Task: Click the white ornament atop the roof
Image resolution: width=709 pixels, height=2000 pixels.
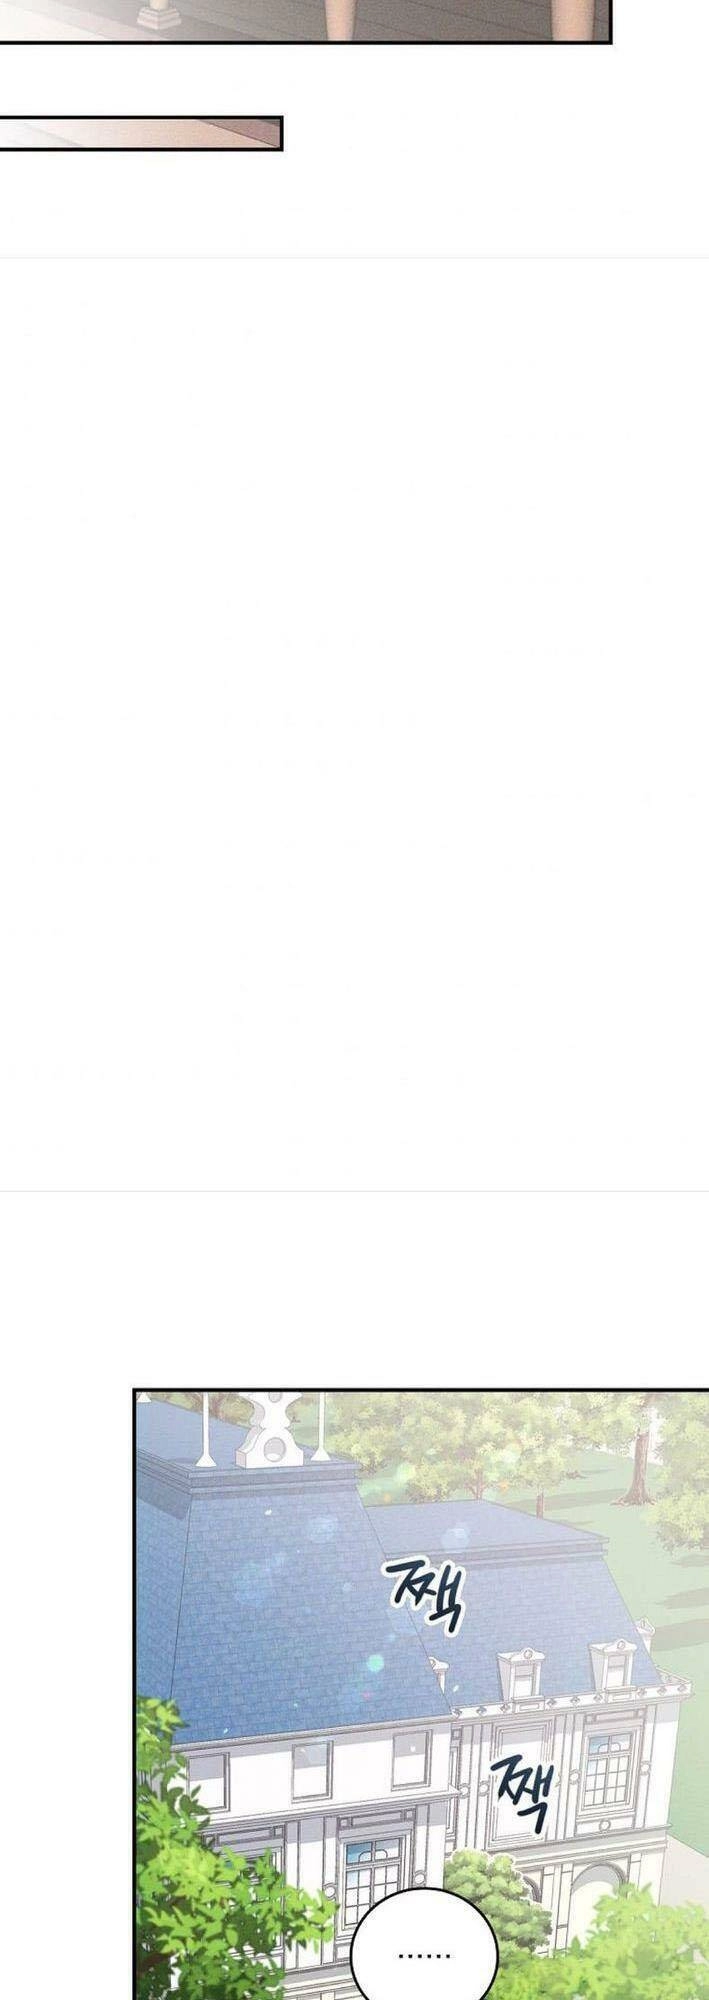Action: click(x=270, y=1428)
